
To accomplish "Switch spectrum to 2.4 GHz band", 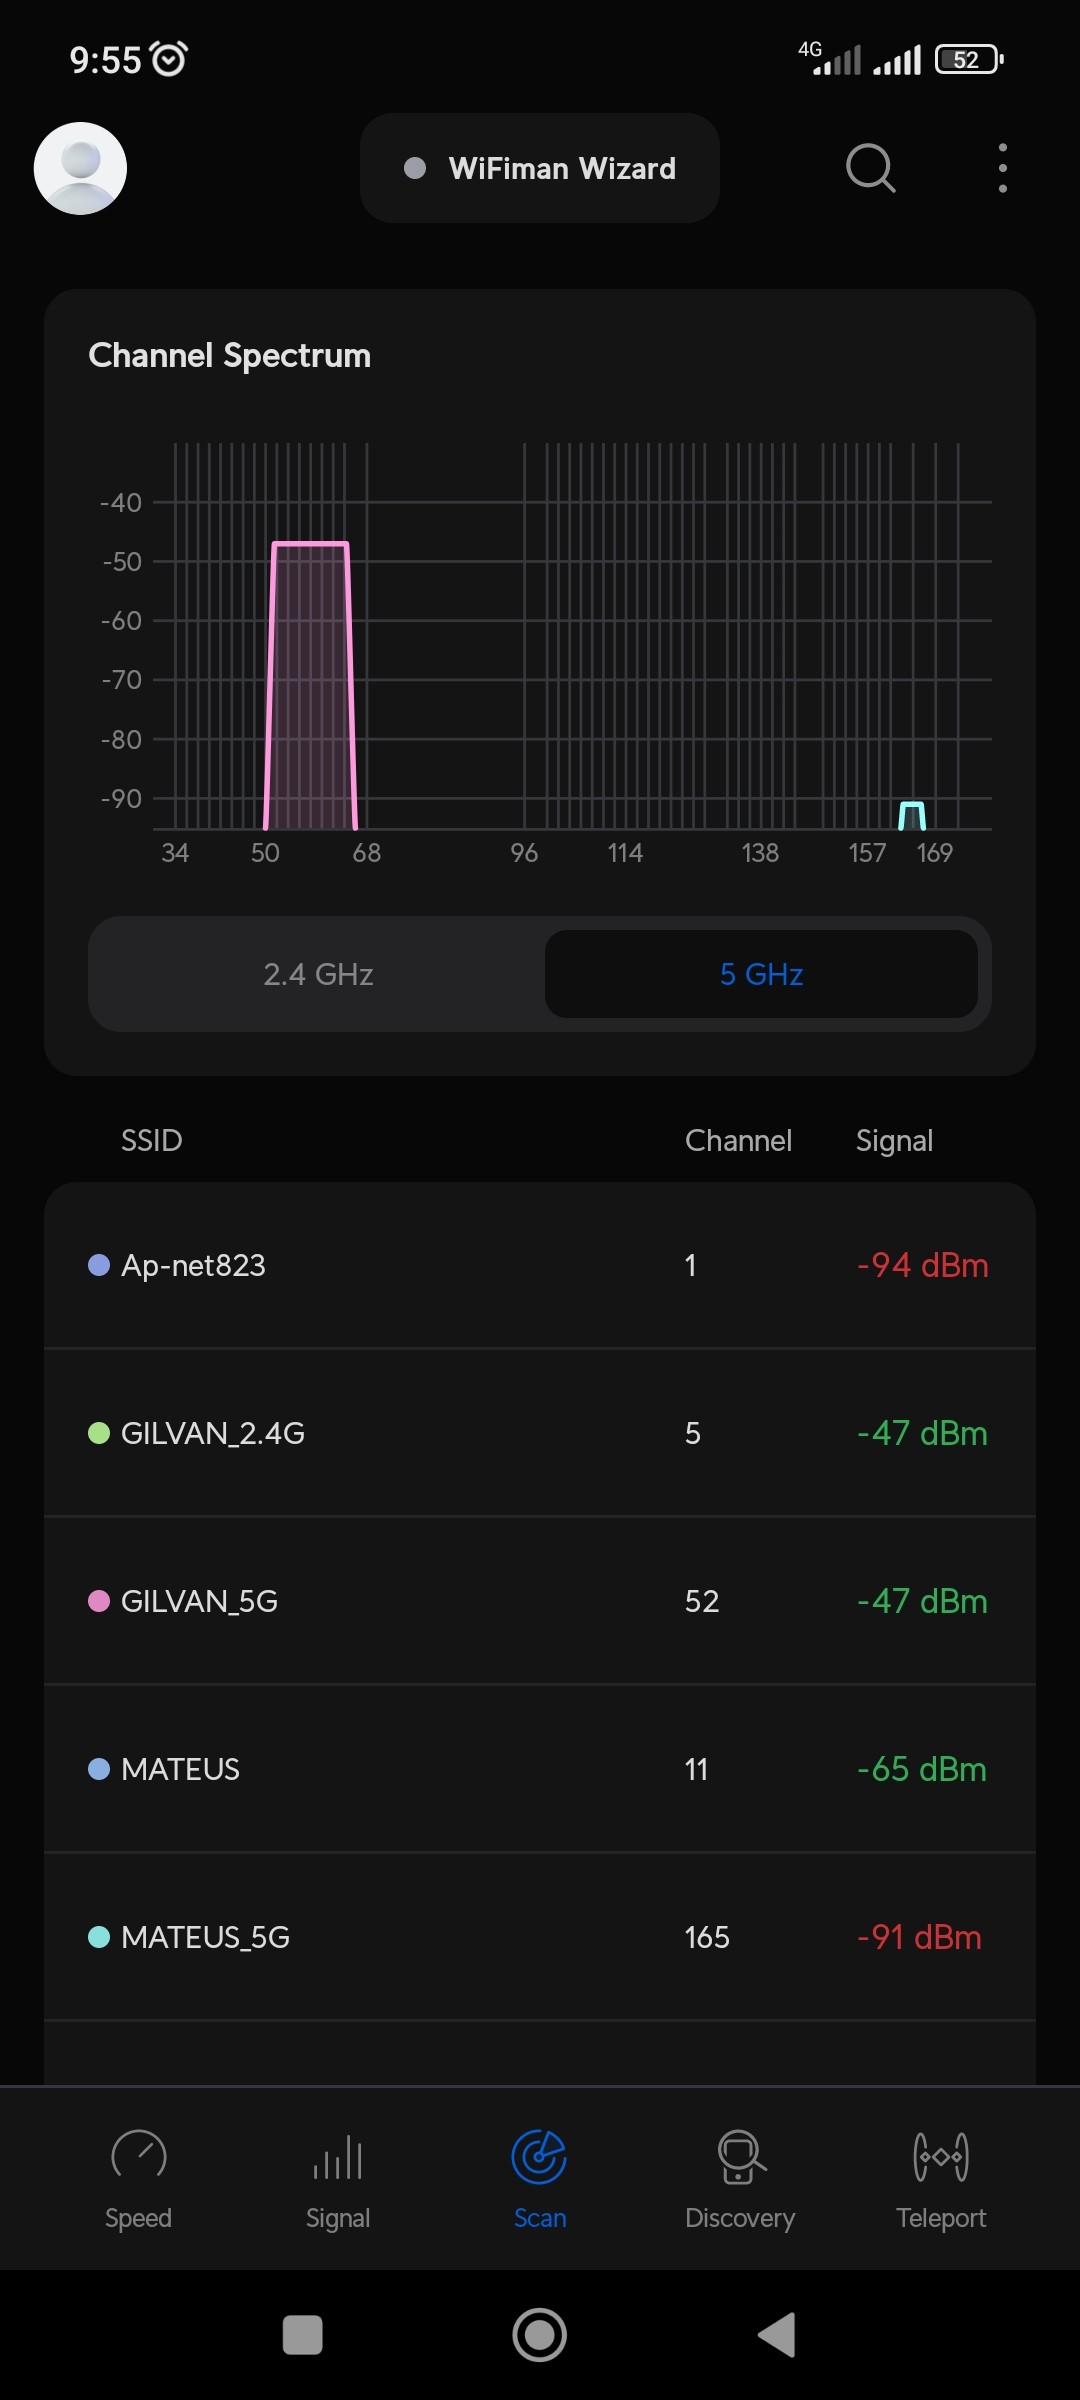I will click(318, 974).
